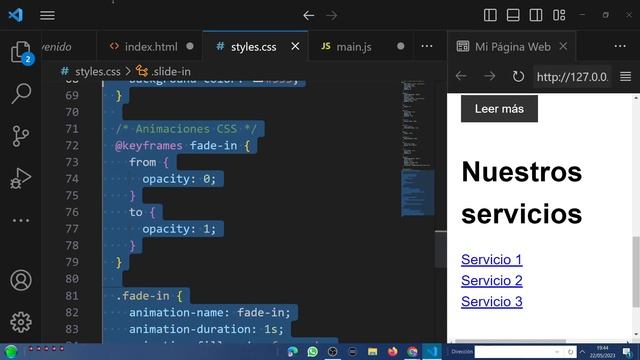
Task: Click 'animation-name: fade-in;' on line 82
Action: [x=210, y=312]
